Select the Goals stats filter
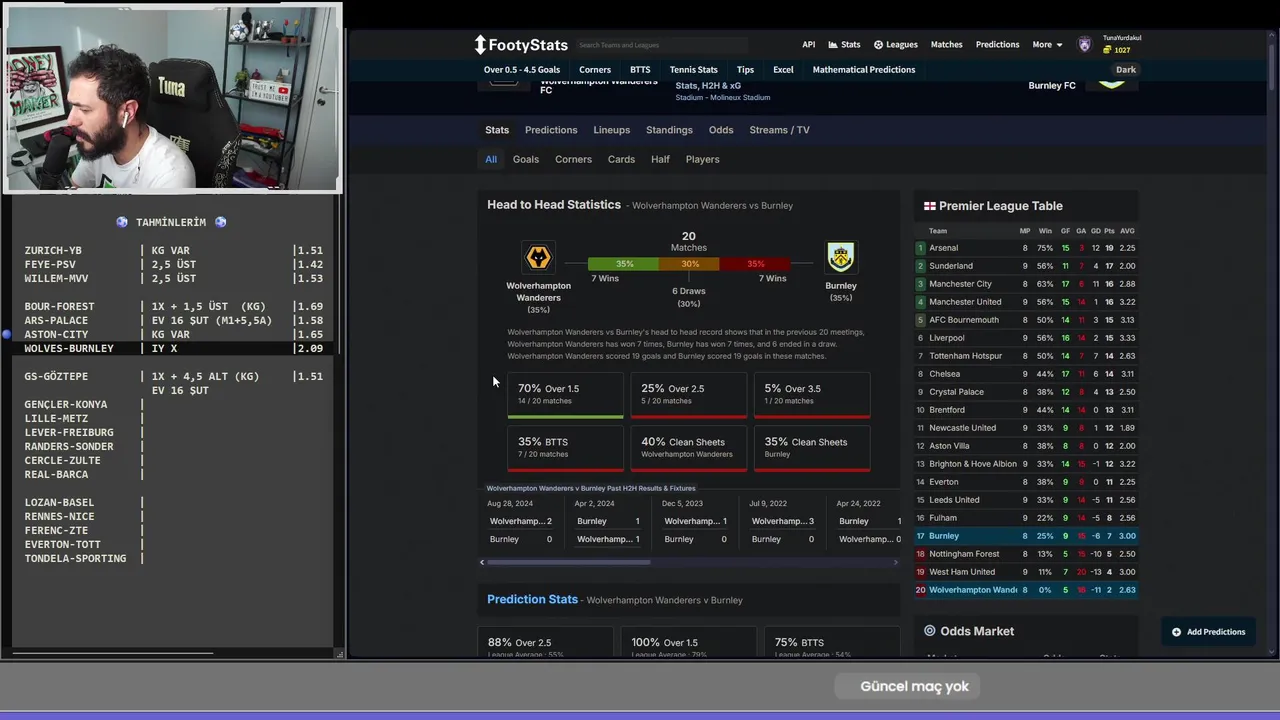The height and width of the screenshot is (720, 1280). (x=526, y=159)
